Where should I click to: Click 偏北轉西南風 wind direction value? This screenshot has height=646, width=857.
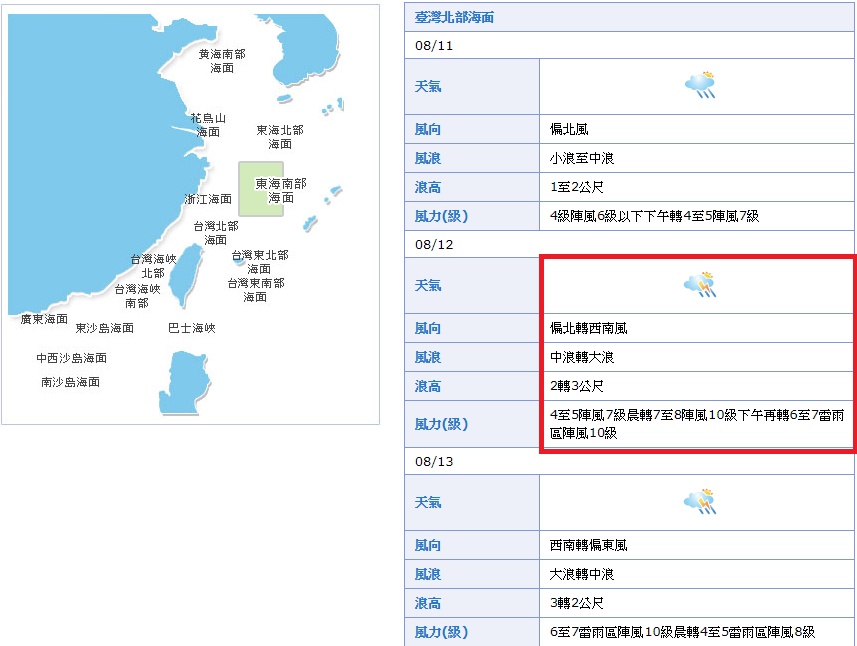589,328
